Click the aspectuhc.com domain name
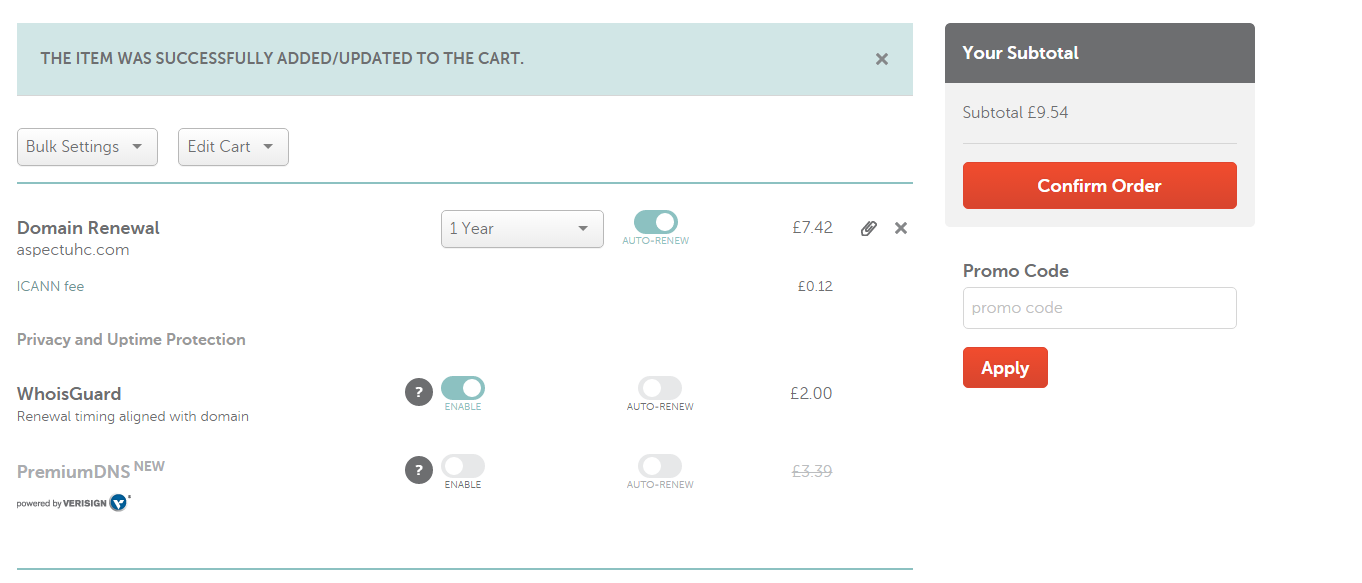Image resolution: width=1362 pixels, height=583 pixels. pos(73,250)
